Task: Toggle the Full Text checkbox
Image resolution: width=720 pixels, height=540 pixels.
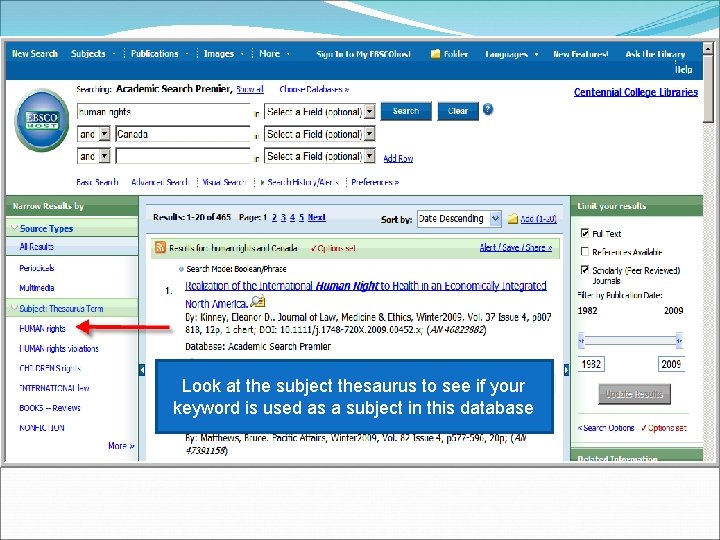Action: [x=585, y=233]
